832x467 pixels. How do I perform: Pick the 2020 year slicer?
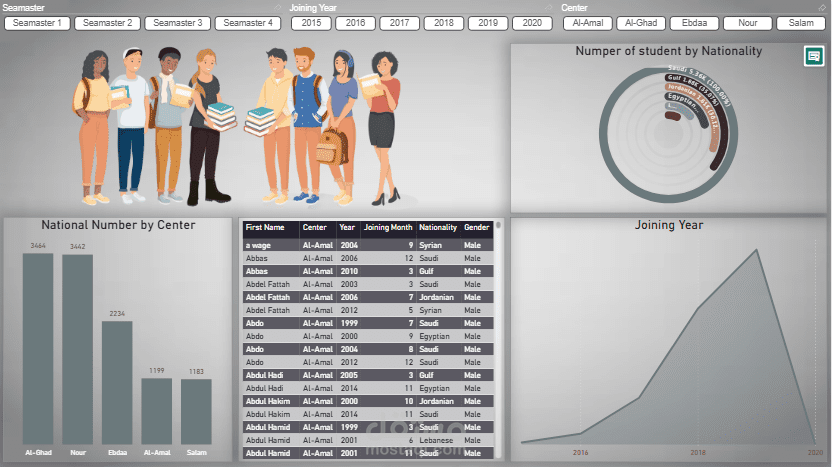pos(532,23)
